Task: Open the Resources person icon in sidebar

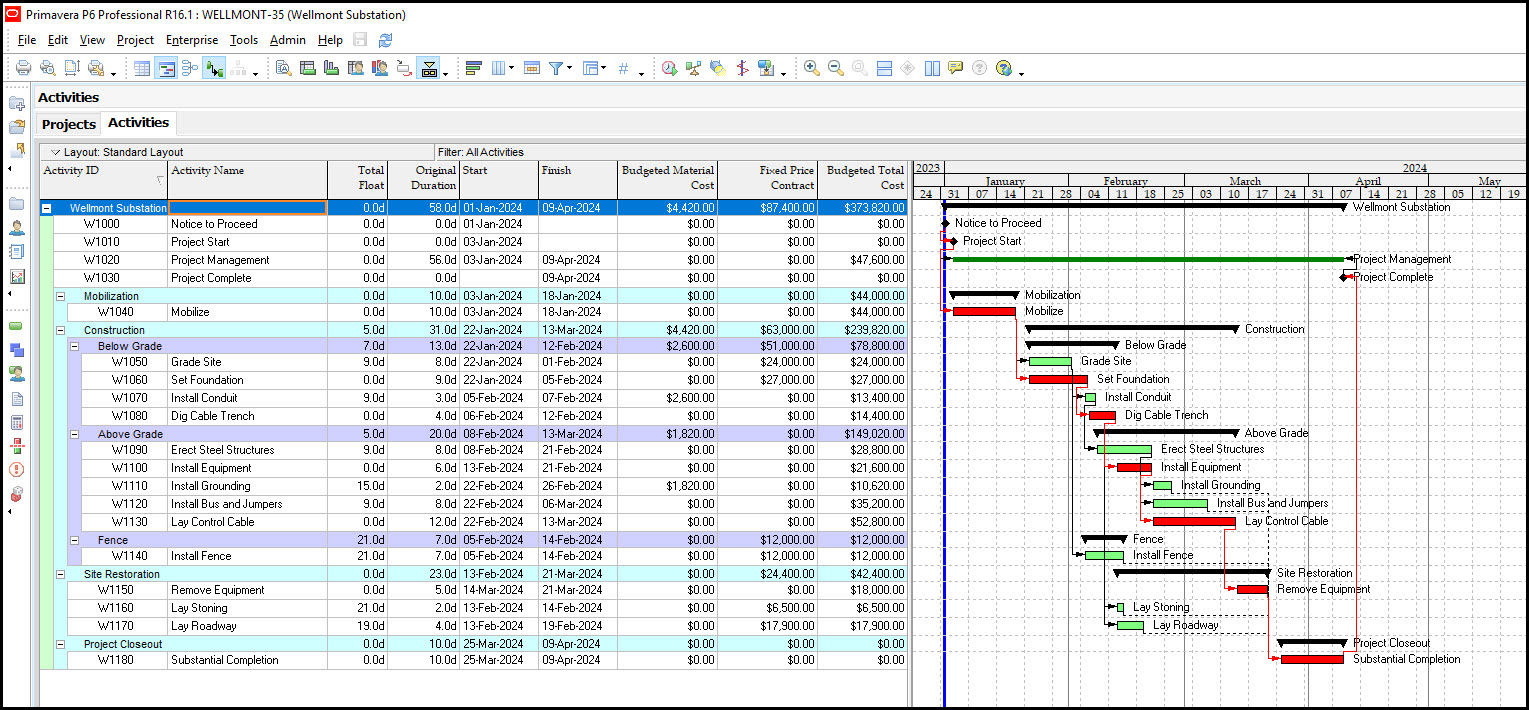Action: tap(16, 228)
